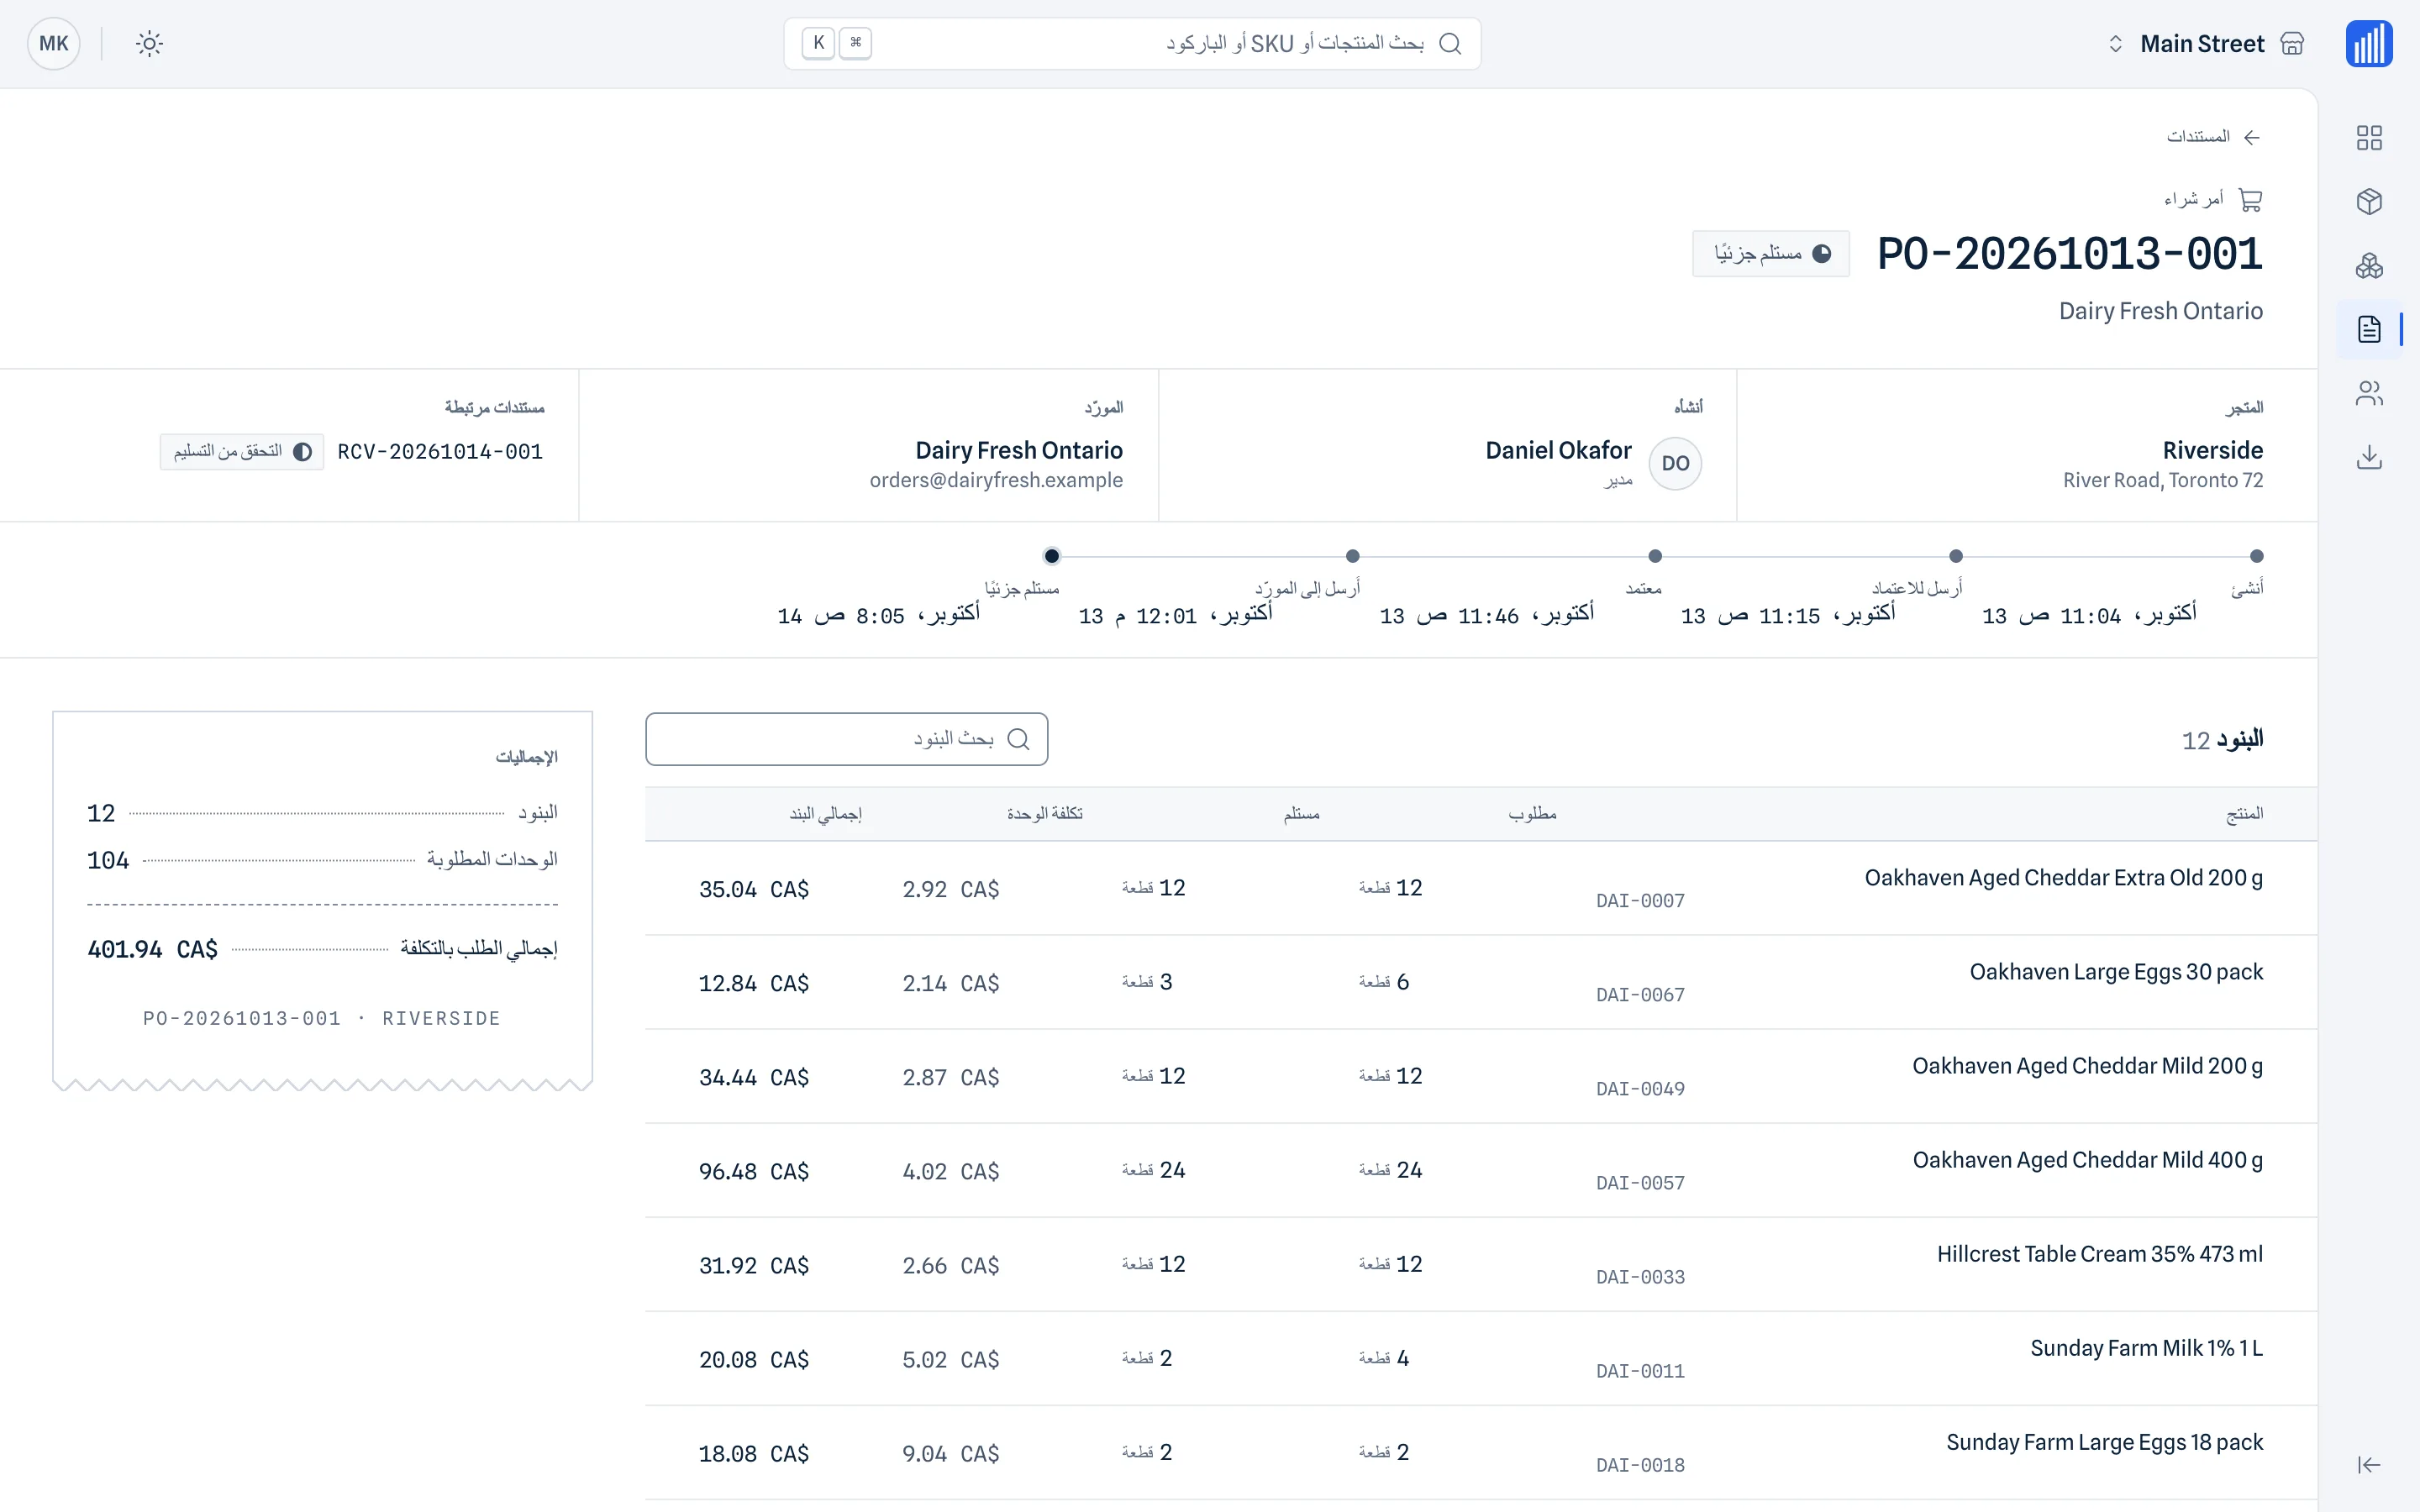This screenshot has height=1512, width=2420.
Task: Click the storefront icon beside Main Street
Action: point(2292,44)
